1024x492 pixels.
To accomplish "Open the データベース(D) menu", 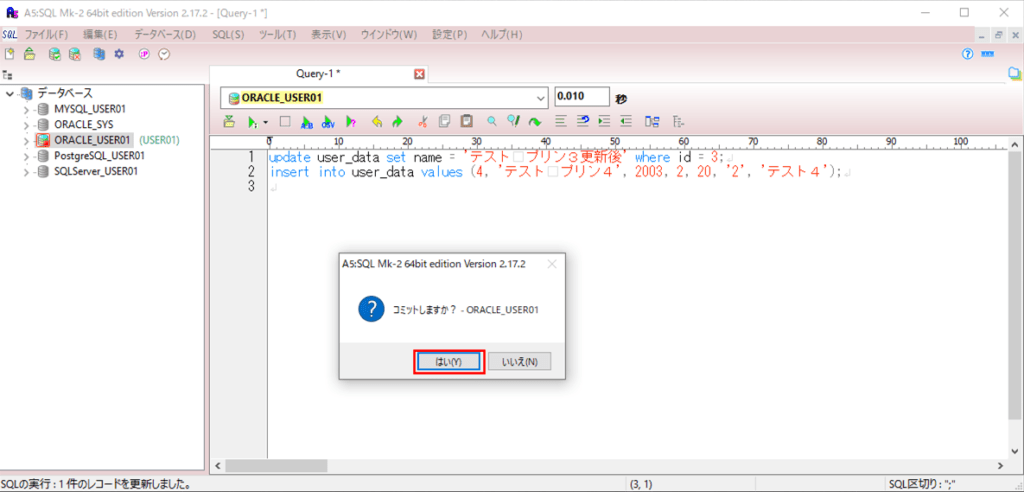I will click(x=165, y=34).
